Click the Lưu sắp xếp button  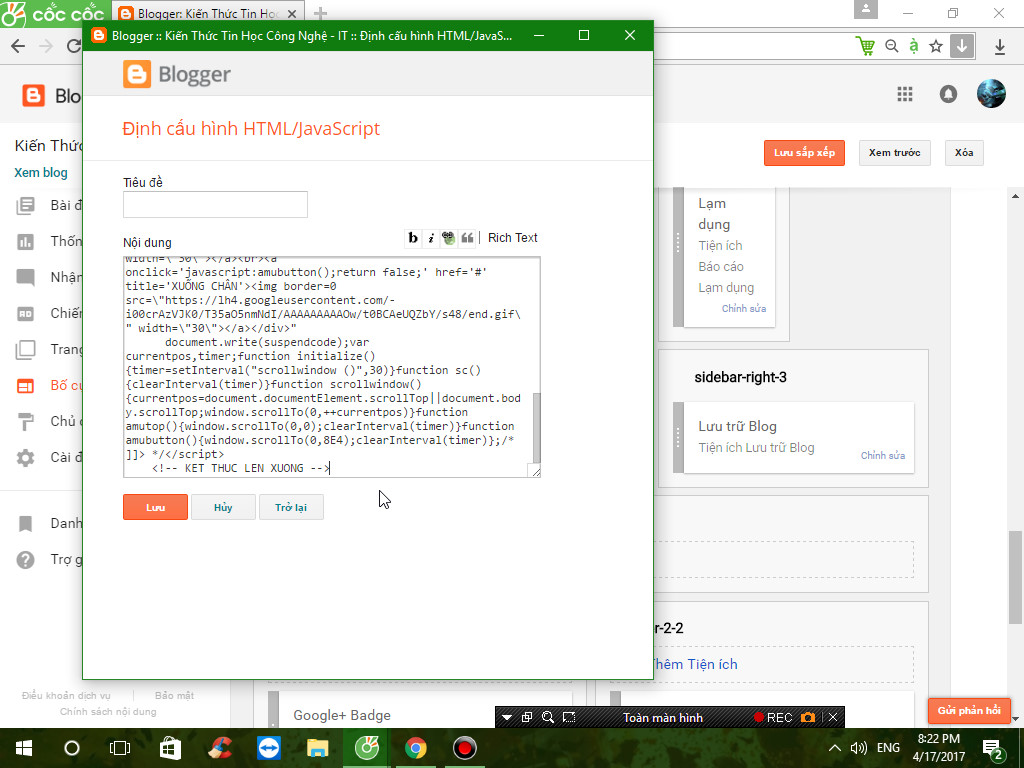click(805, 153)
